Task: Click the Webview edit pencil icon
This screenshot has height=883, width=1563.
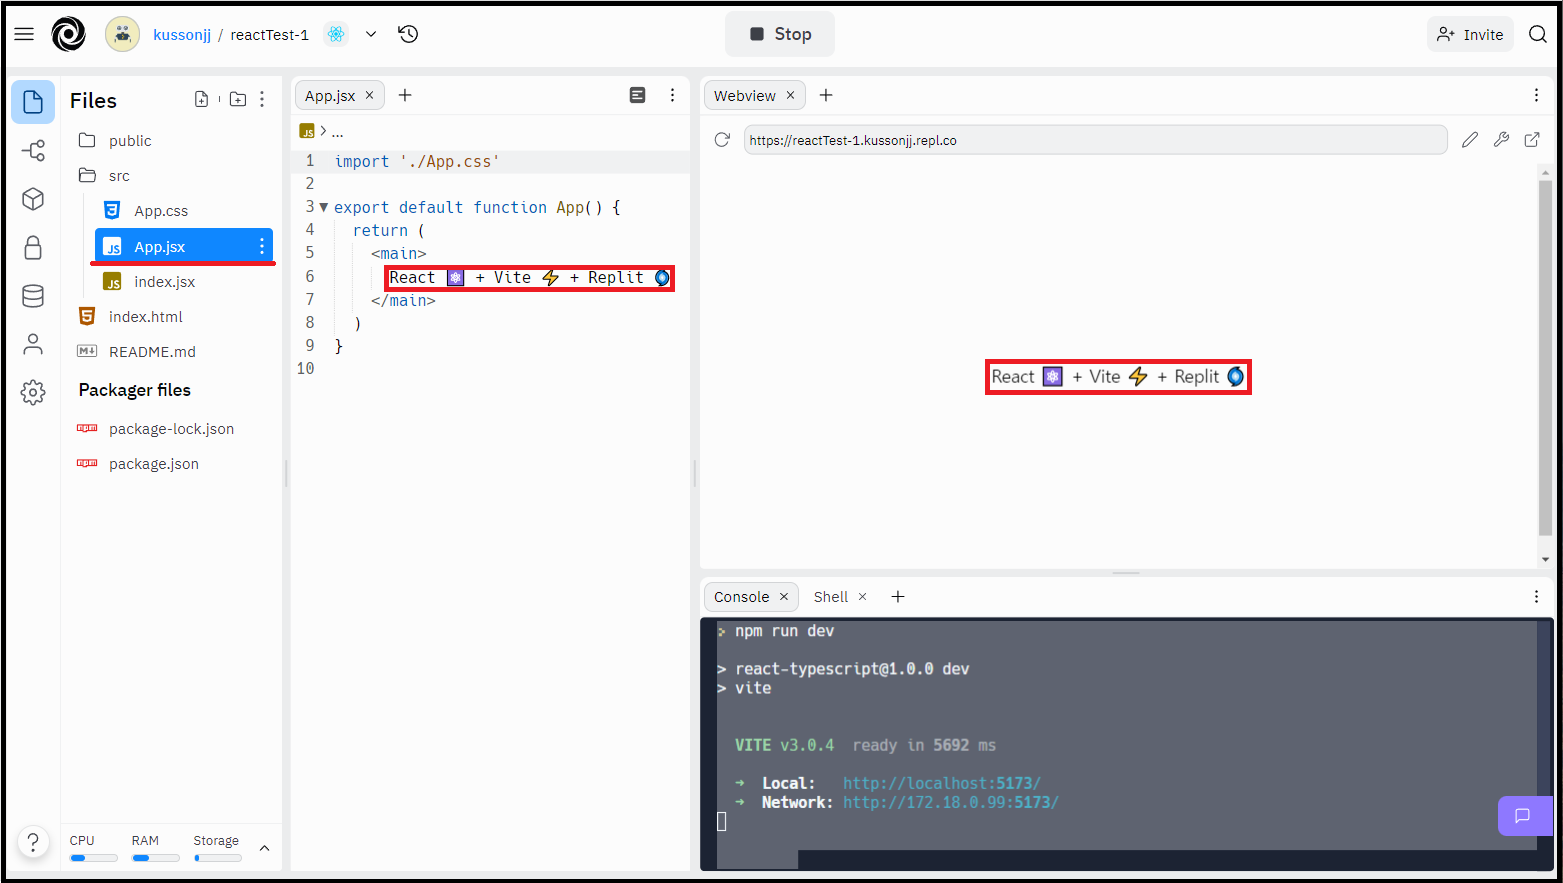Action: coord(1469,140)
